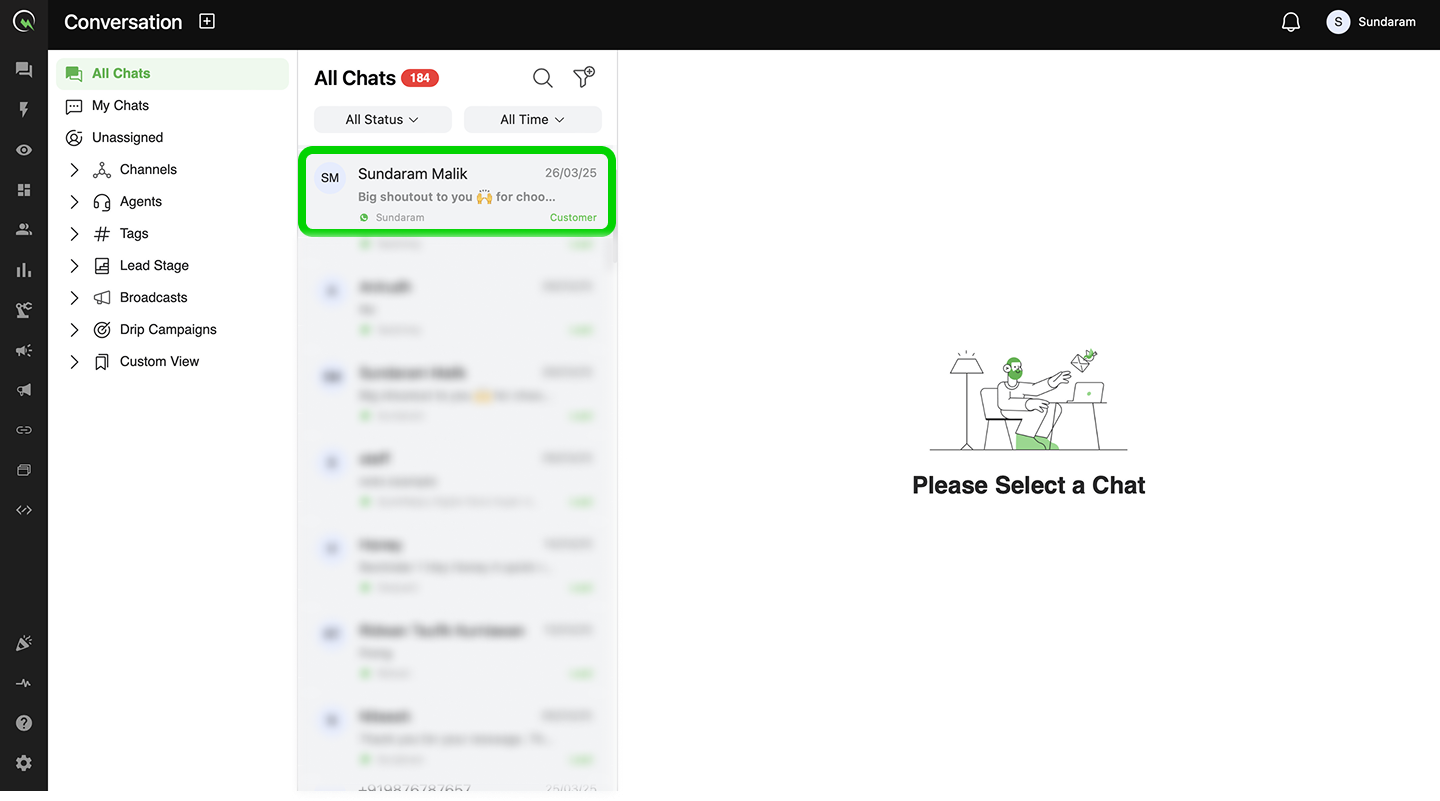This screenshot has height=801, width=1440.
Task: Expand the Lead Stage section
Action: click(74, 266)
